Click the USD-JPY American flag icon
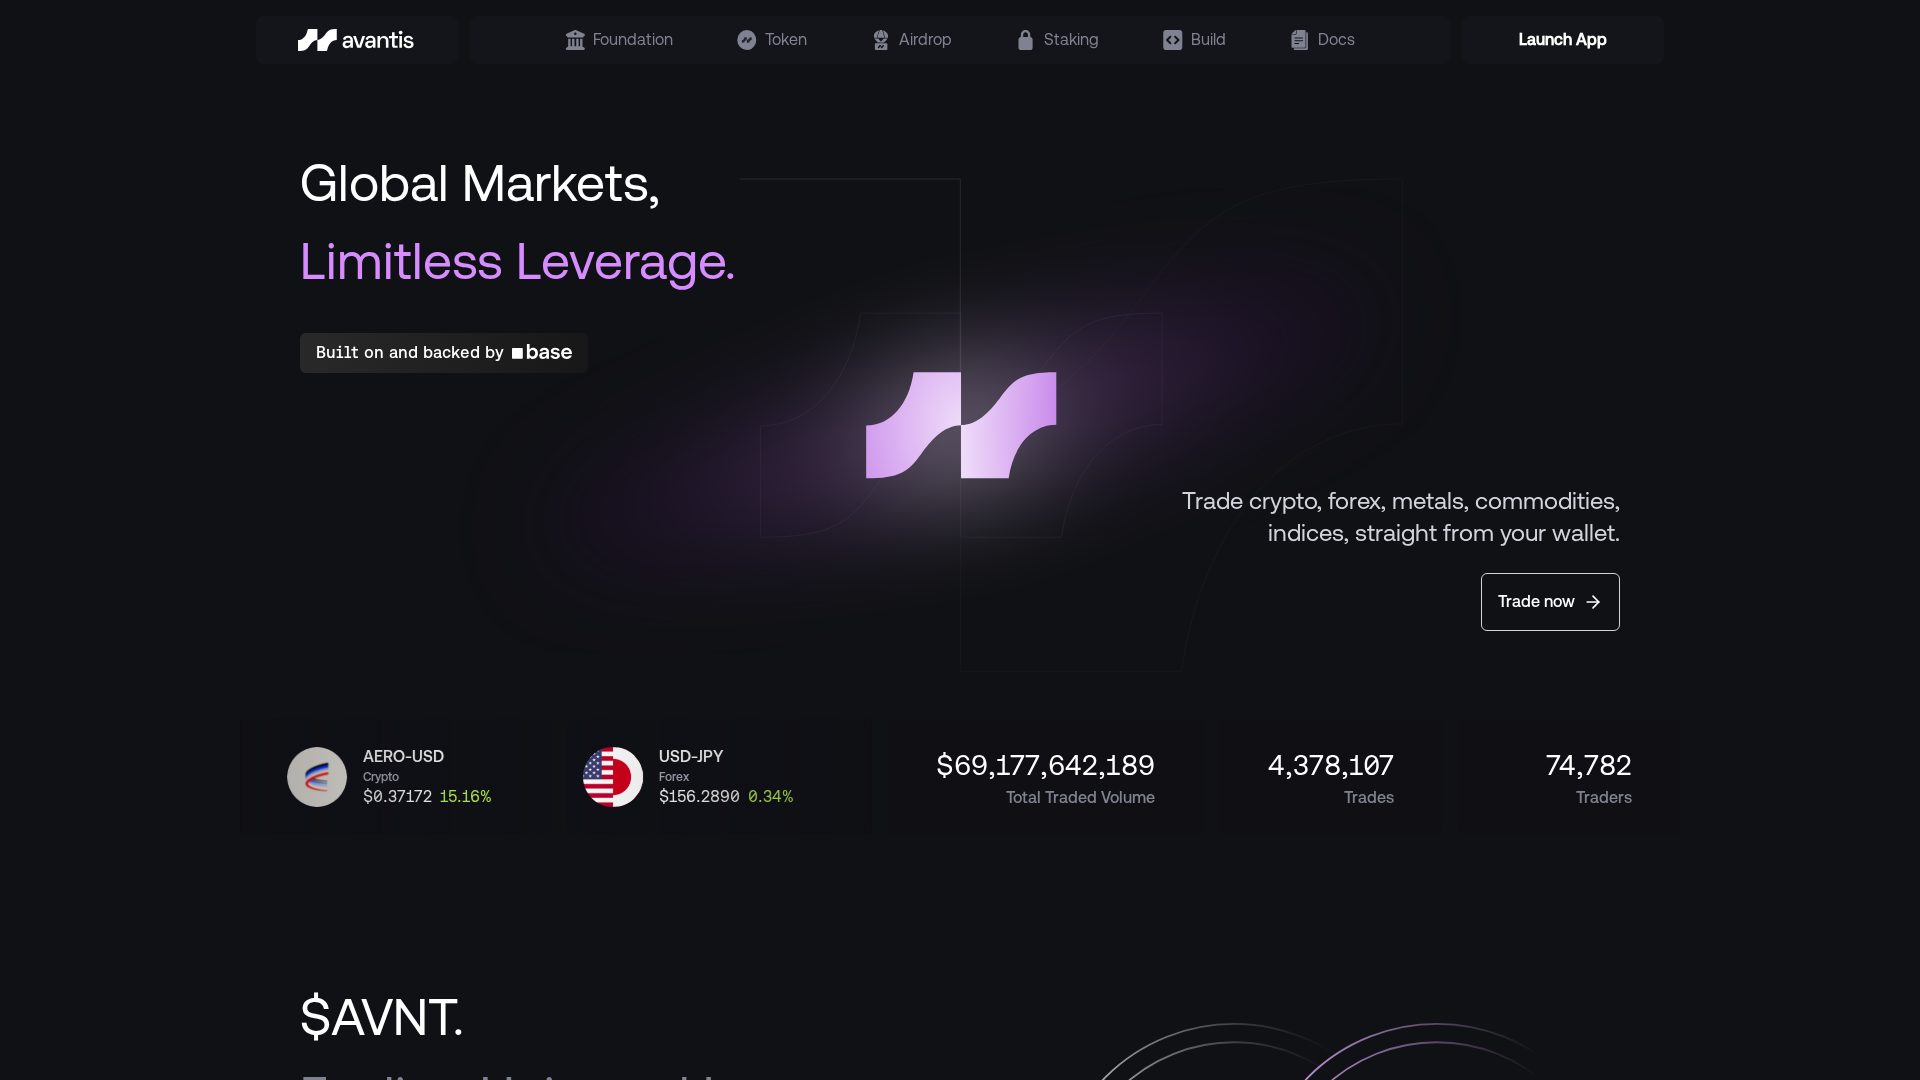This screenshot has width=1920, height=1080. (611, 776)
